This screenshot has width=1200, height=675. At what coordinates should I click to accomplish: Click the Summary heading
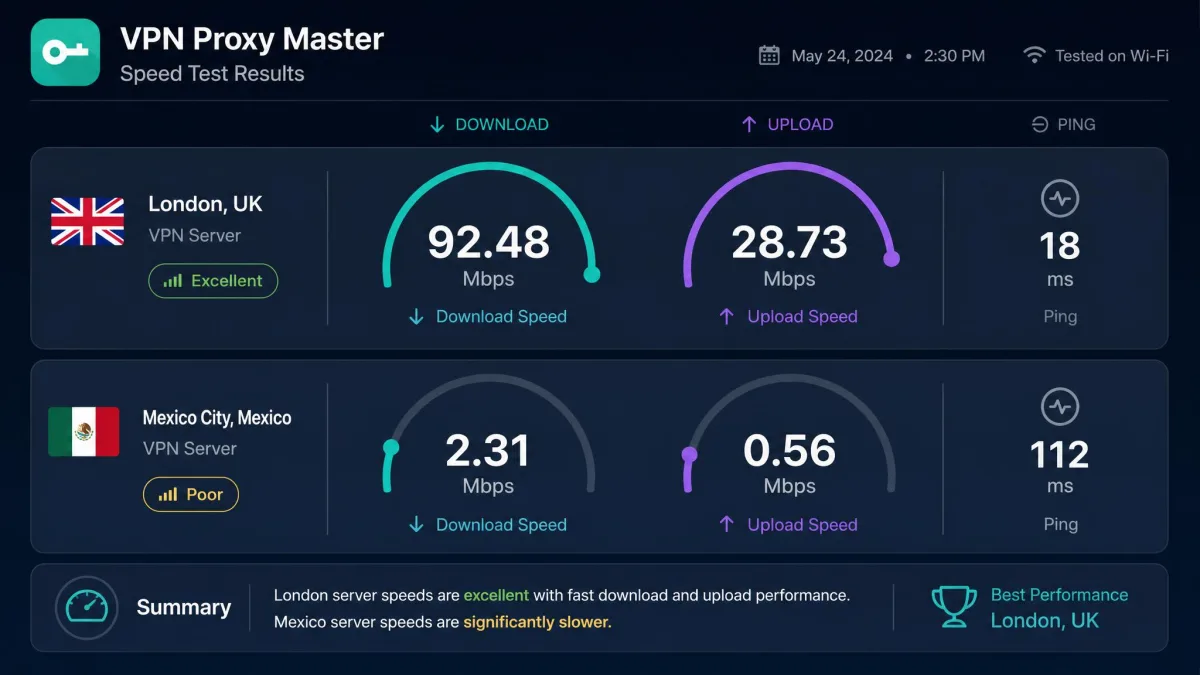184,607
